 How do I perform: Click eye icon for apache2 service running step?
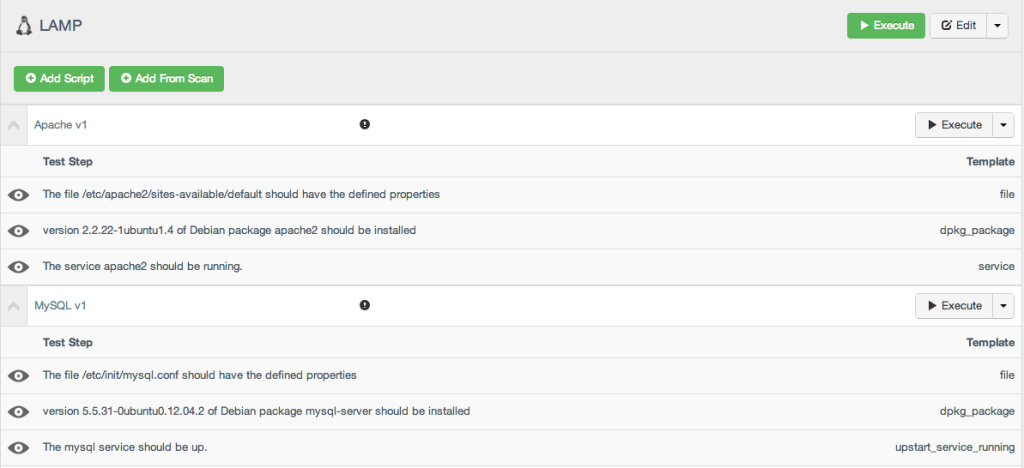click(x=19, y=267)
